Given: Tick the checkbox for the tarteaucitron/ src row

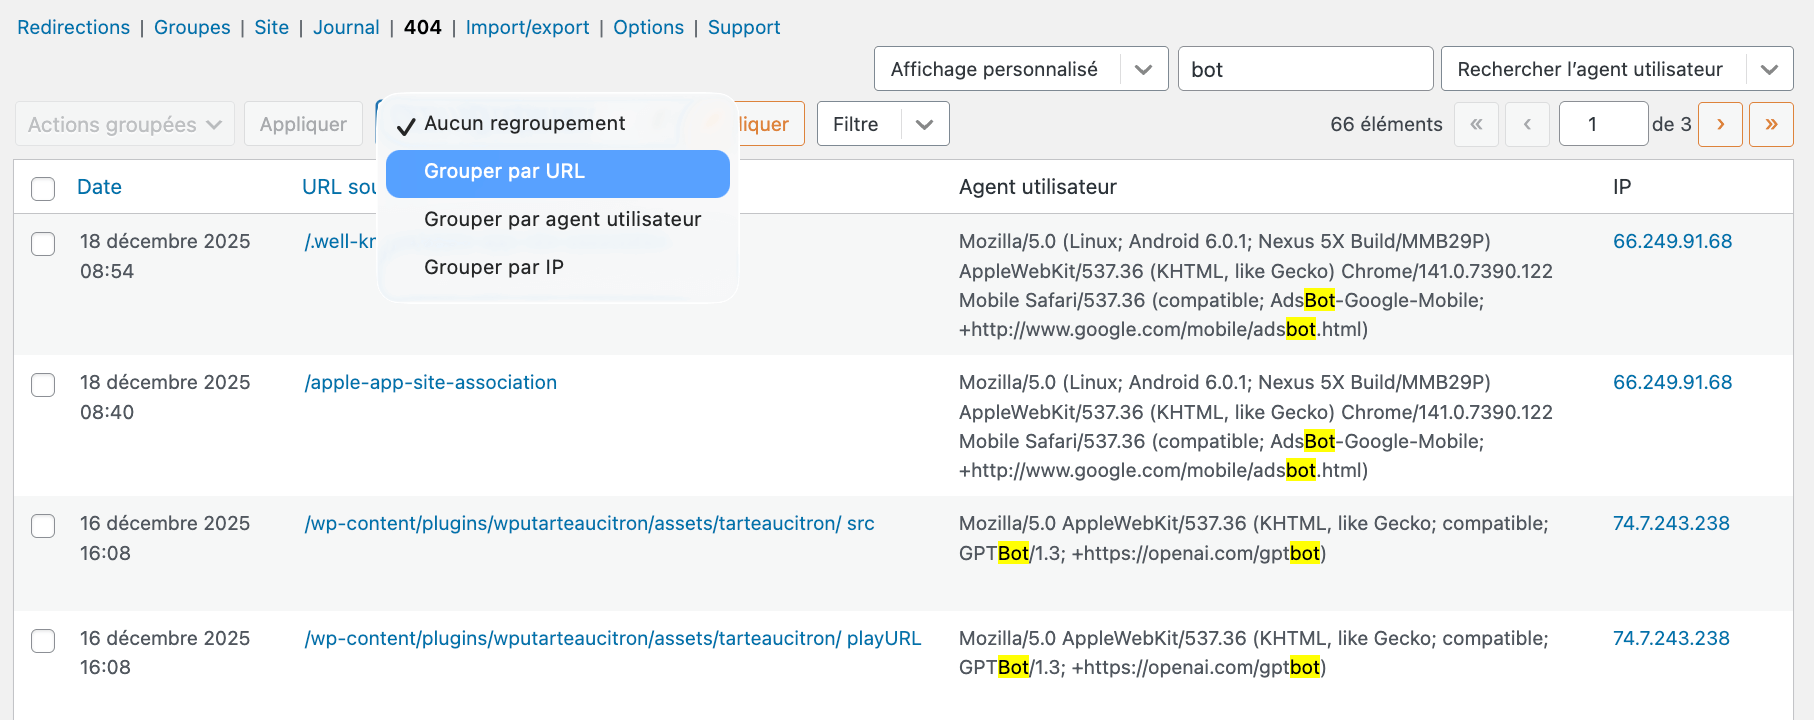Looking at the screenshot, I should pyautogui.click(x=43, y=525).
